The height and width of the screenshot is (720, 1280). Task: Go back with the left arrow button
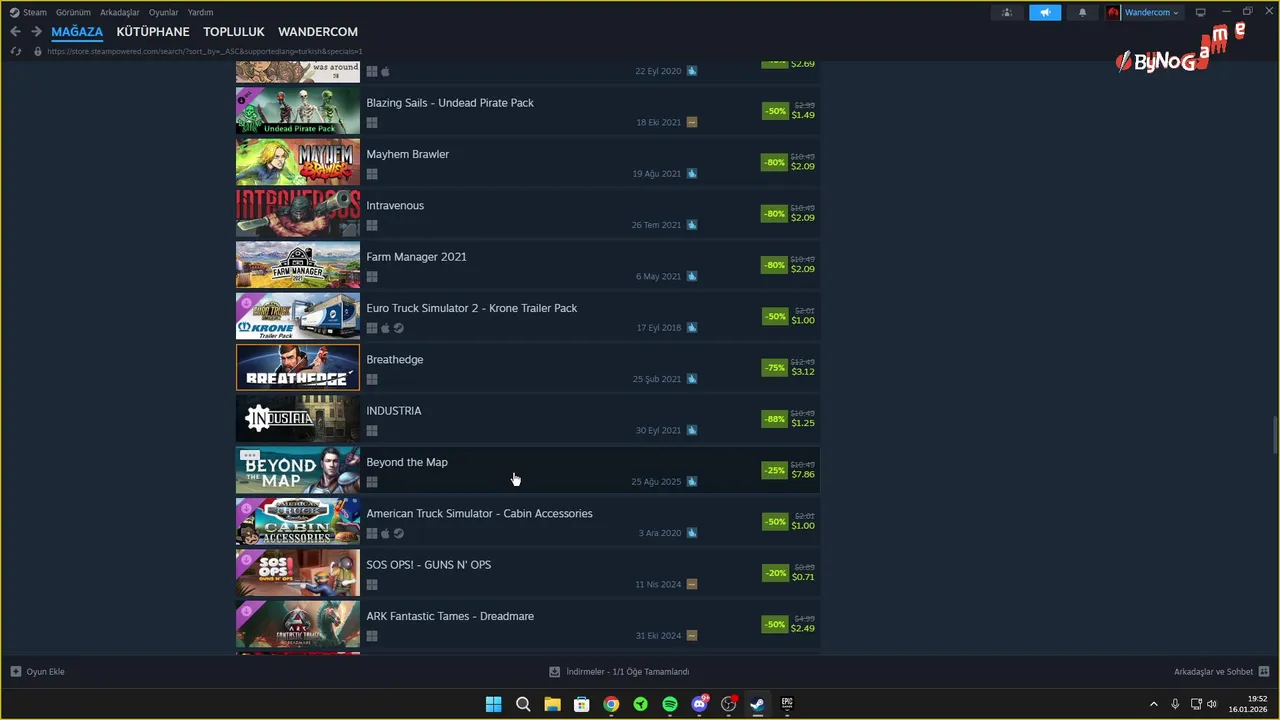click(15, 32)
